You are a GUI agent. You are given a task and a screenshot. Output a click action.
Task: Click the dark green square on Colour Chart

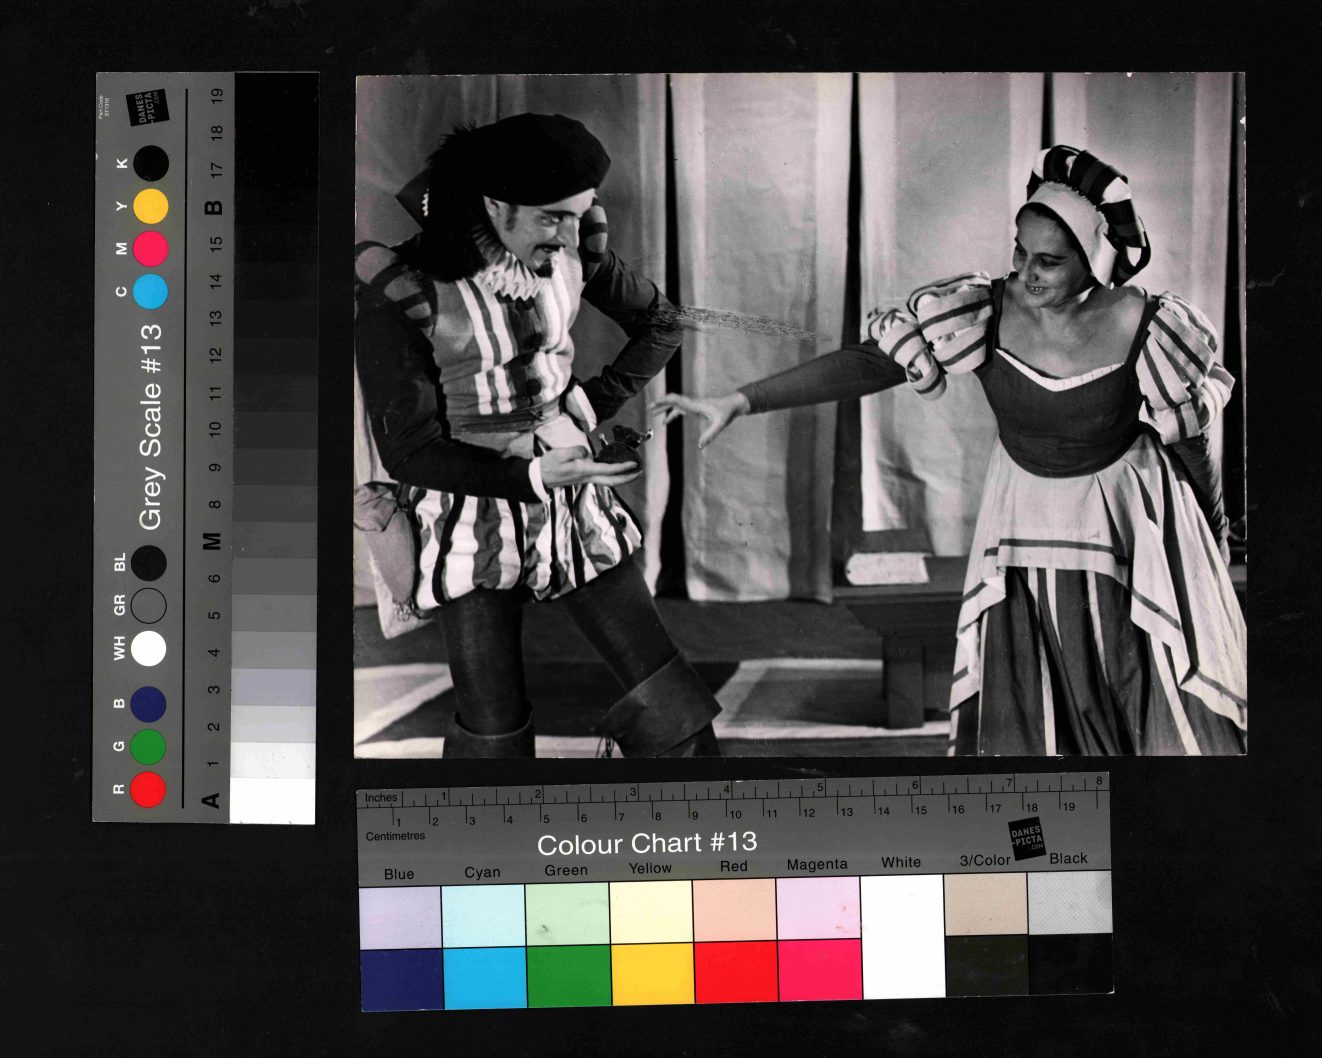click(x=568, y=976)
